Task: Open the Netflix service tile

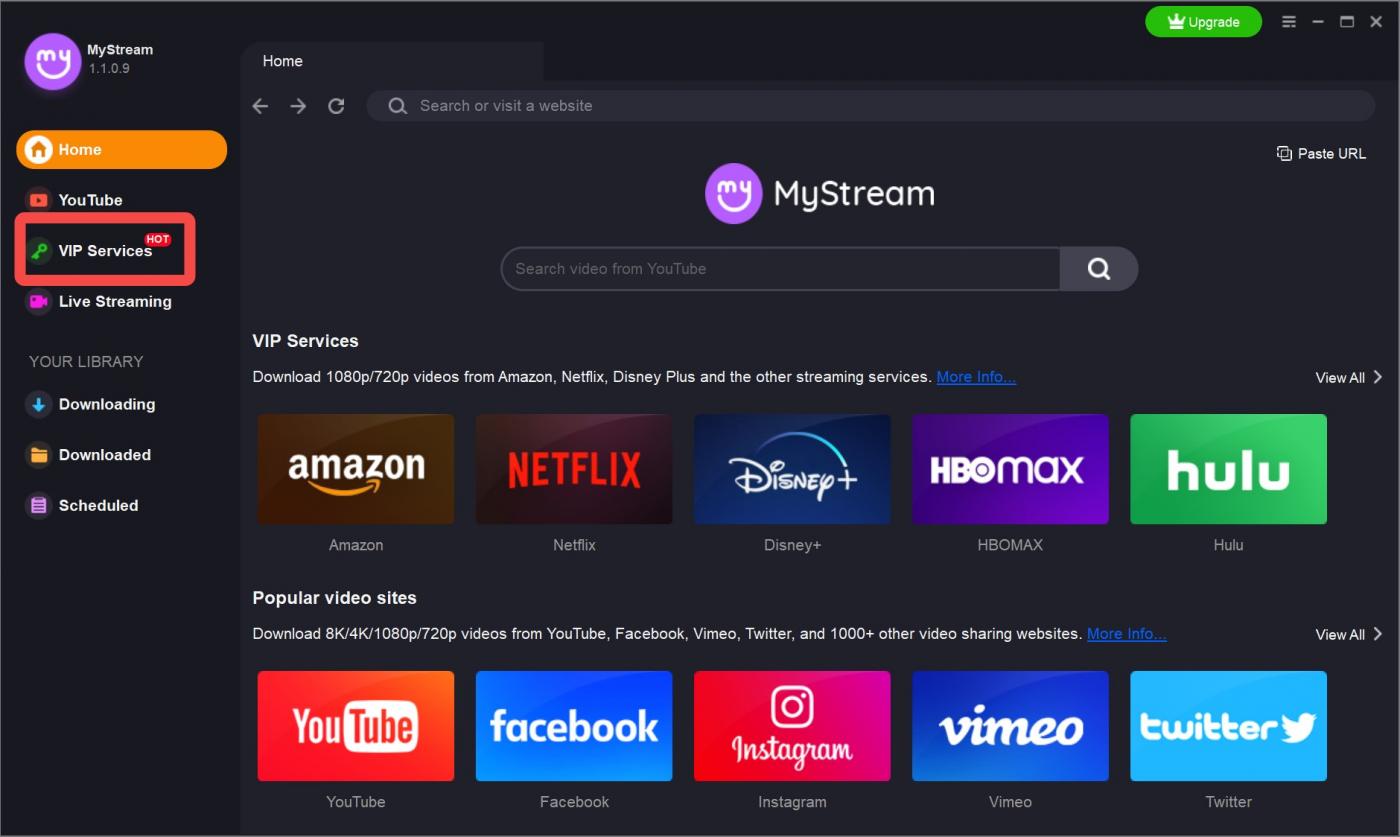Action: [x=574, y=469]
